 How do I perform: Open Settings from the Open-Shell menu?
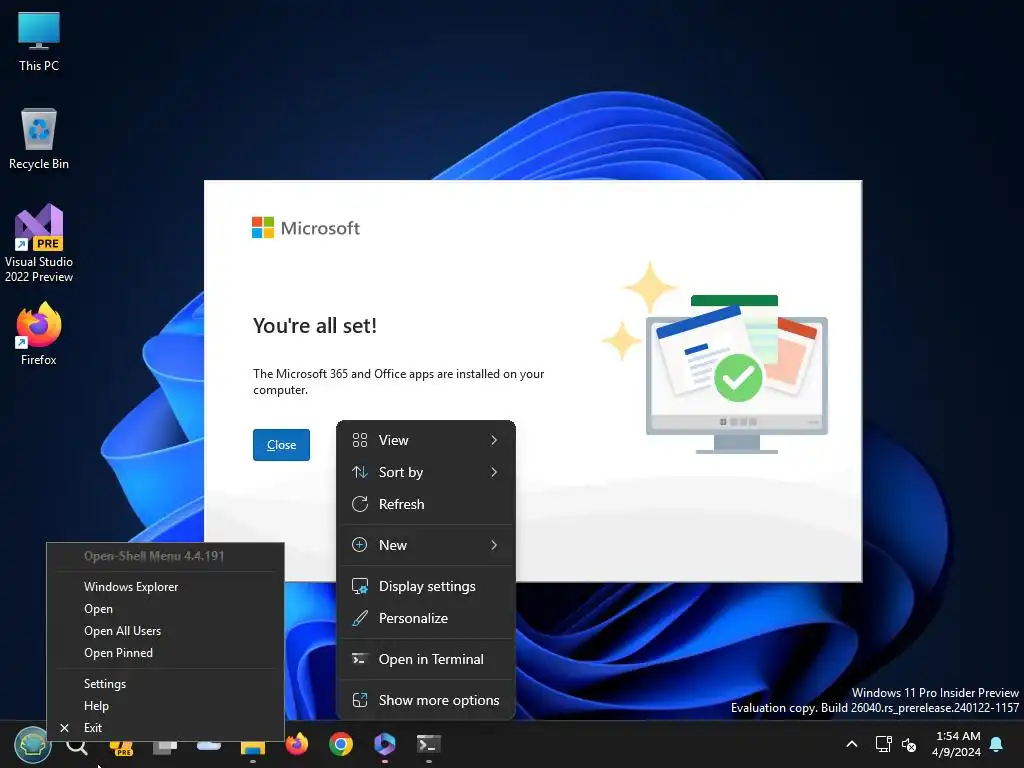(x=165, y=684)
